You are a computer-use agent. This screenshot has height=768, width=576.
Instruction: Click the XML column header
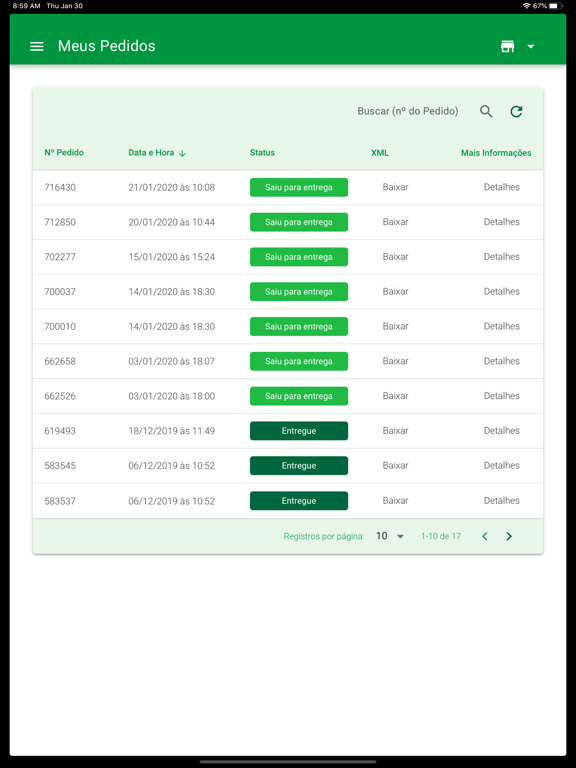pos(380,153)
